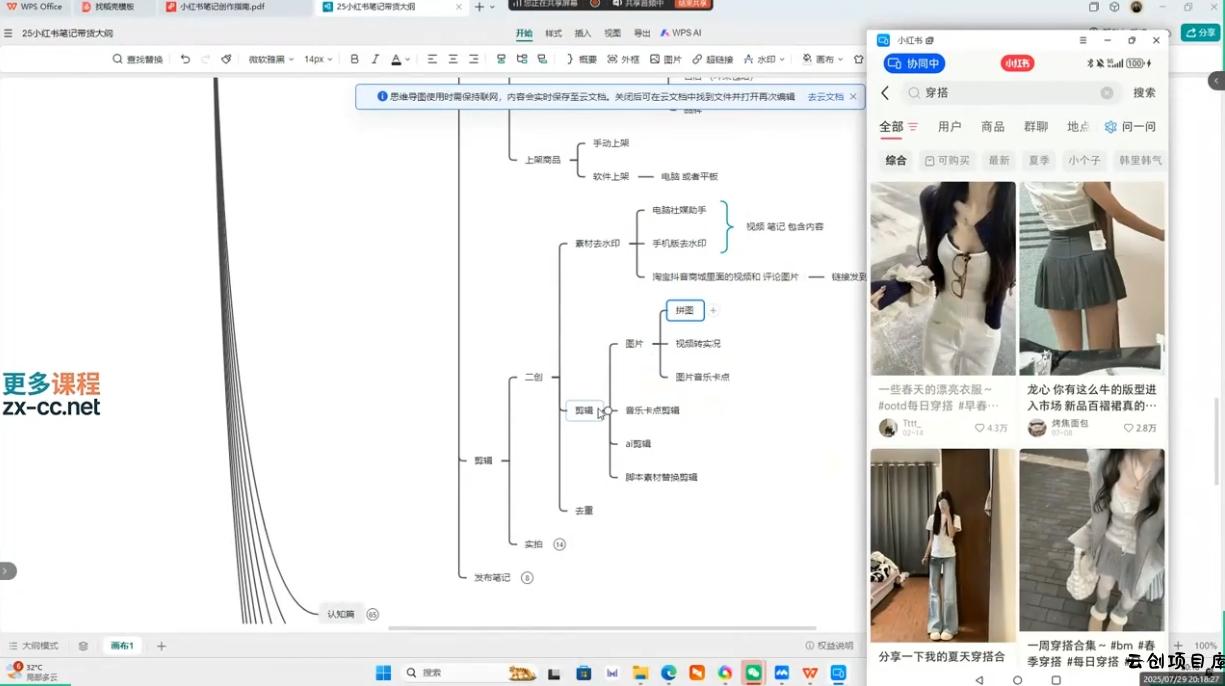Expand the collapsed 实拍 node count
This screenshot has height=686, width=1225.
pyautogui.click(x=559, y=544)
